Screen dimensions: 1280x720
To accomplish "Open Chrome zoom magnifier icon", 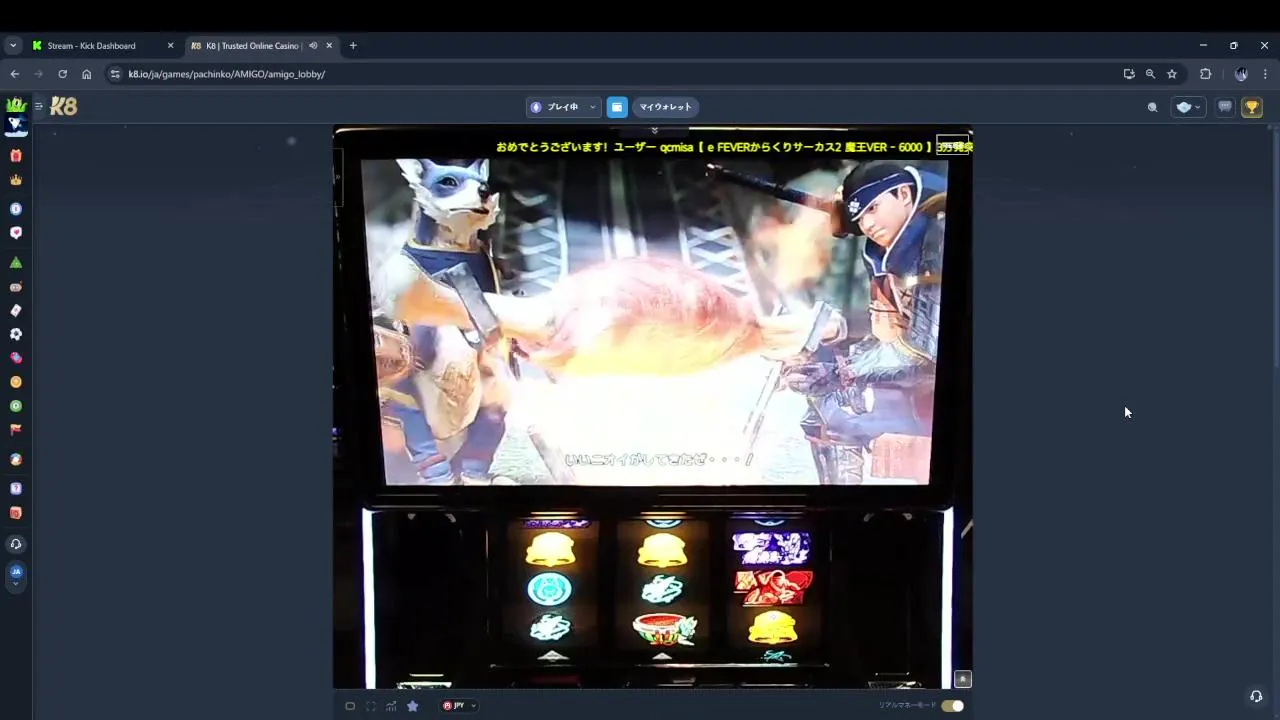I will coord(1150,74).
